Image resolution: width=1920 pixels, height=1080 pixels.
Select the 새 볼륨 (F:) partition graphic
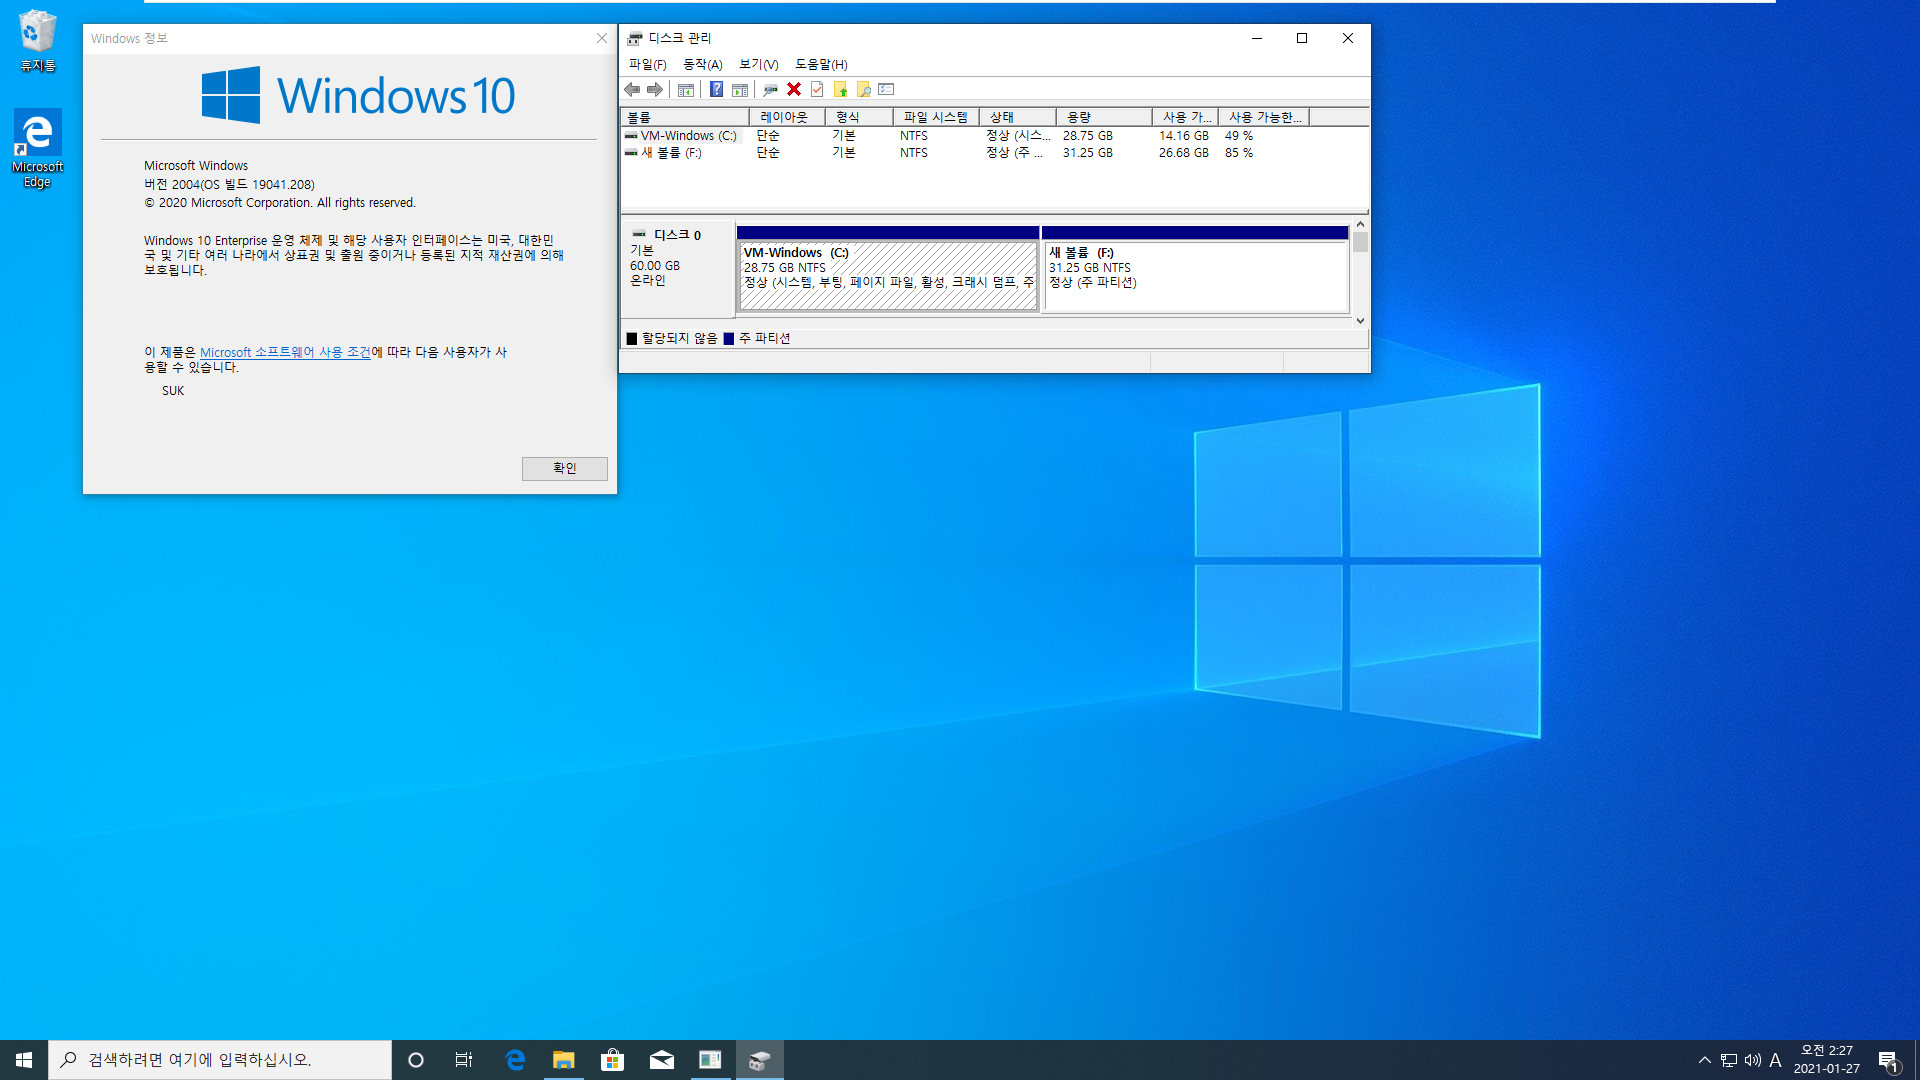1195,270
